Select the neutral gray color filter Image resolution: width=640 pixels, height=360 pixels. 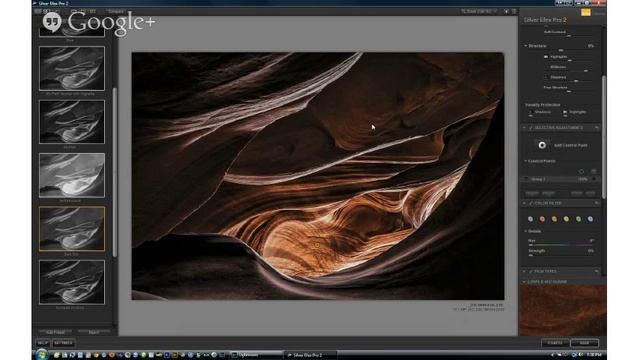click(x=530, y=219)
